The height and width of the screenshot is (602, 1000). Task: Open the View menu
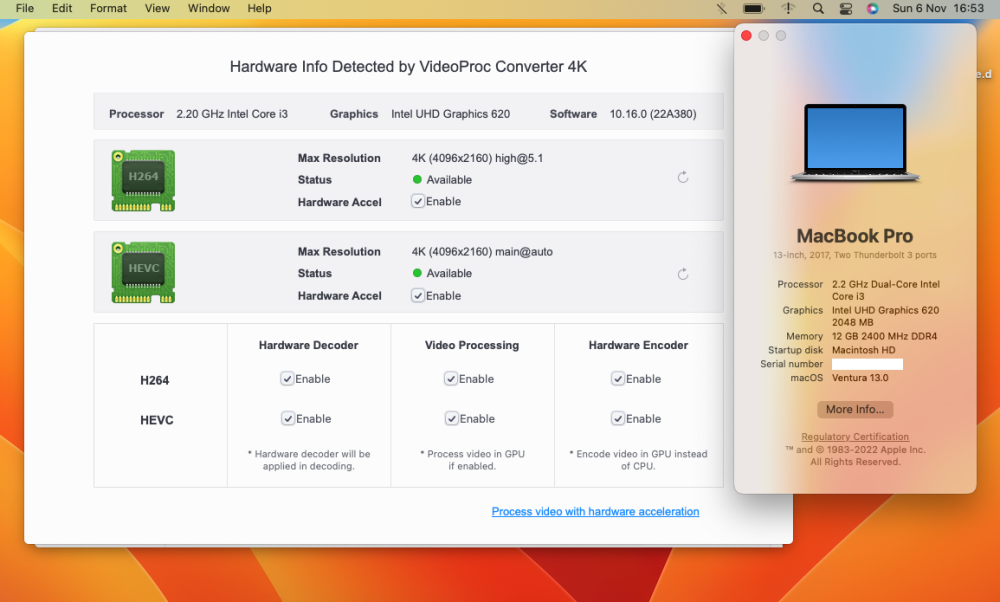pos(157,8)
